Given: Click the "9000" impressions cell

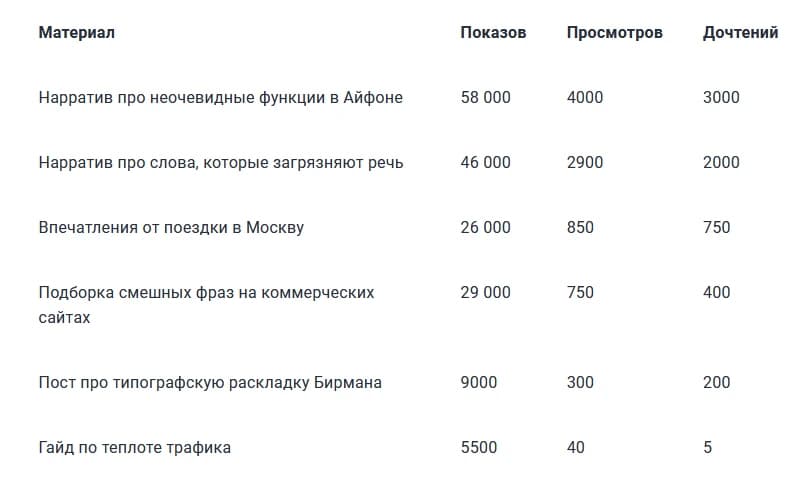Looking at the screenshot, I should [x=479, y=383].
